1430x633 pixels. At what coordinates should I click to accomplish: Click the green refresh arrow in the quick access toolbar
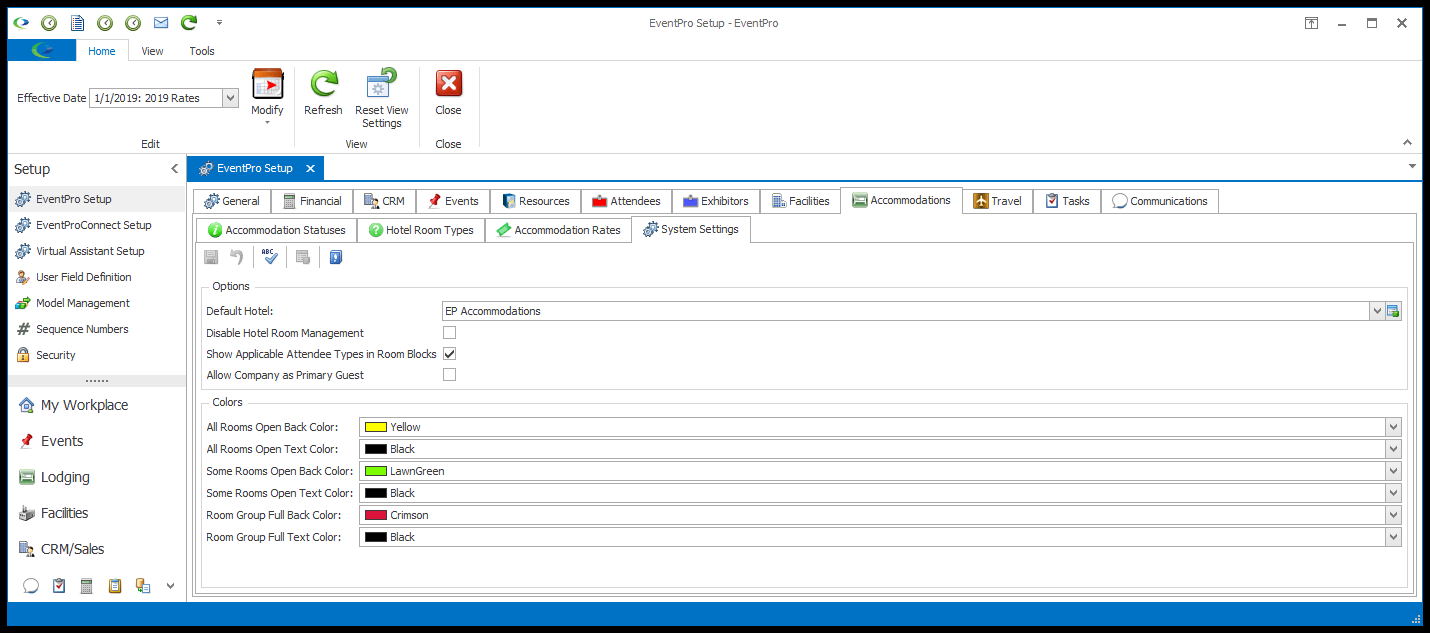point(189,22)
